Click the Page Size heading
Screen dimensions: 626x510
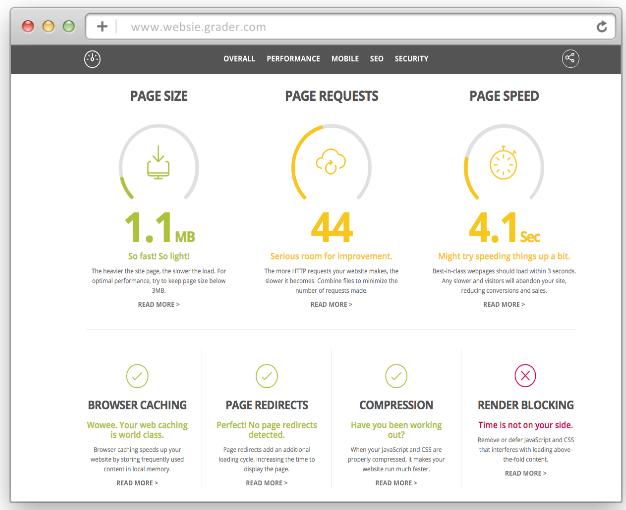[158, 96]
